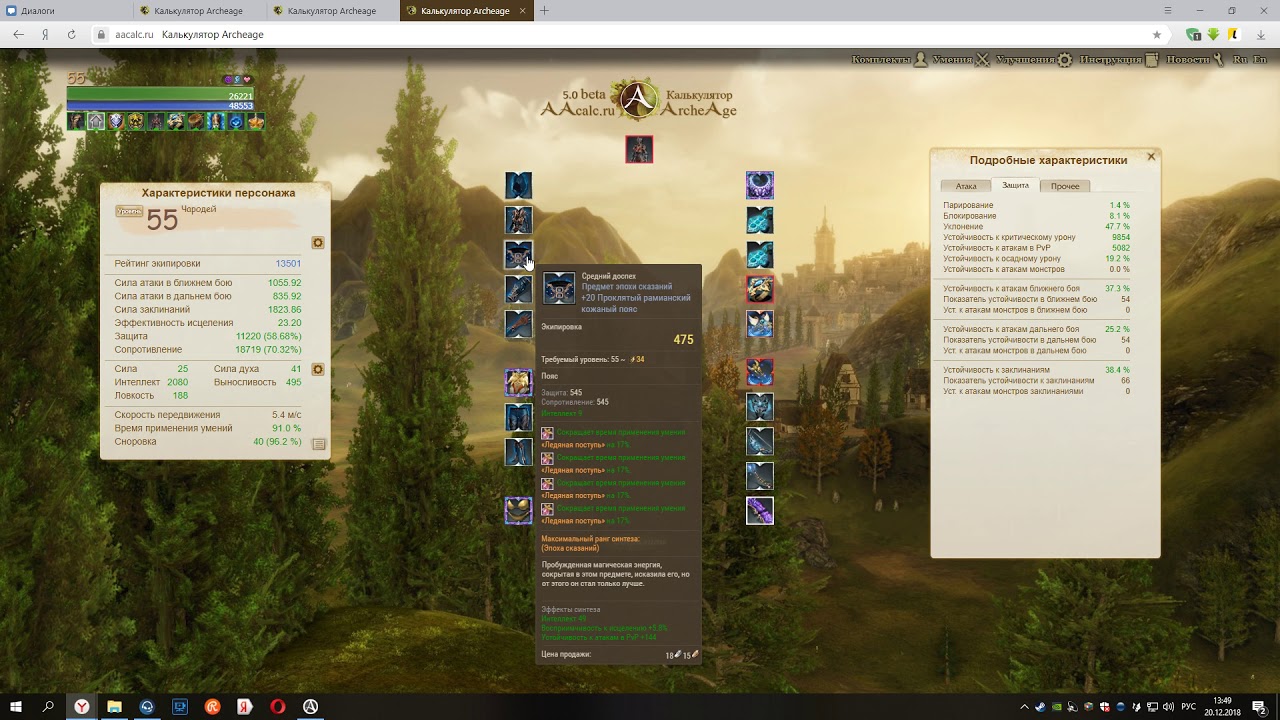The width and height of the screenshot is (1280, 720).
Task: Open the costume slot above the equipment columns
Action: point(639,149)
